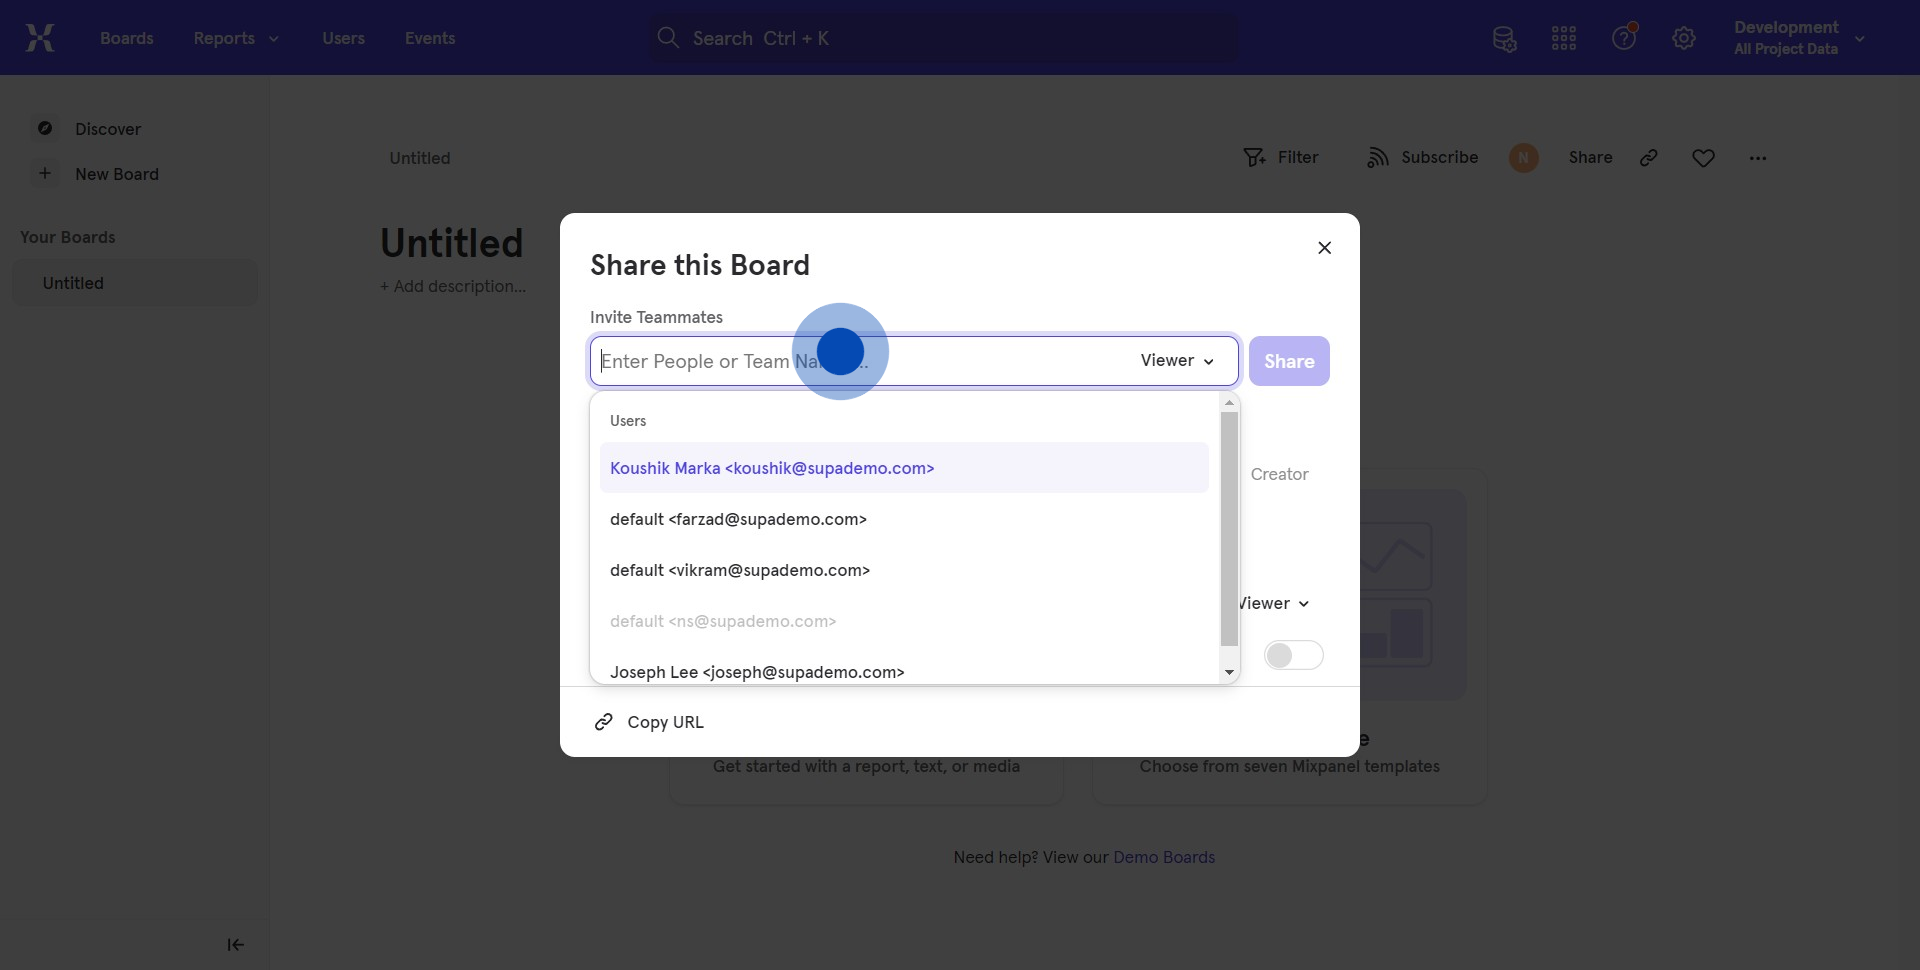The width and height of the screenshot is (1920, 970).
Task: Click the Enter People or Team input
Action: (x=860, y=361)
